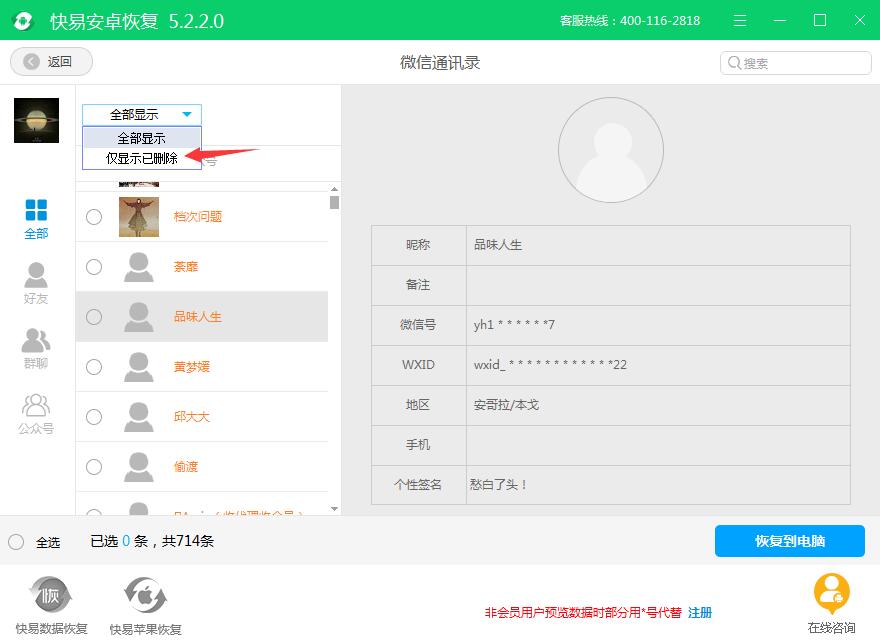Click hotline text 400-116-2818
880x640 pixels.
(660, 21)
